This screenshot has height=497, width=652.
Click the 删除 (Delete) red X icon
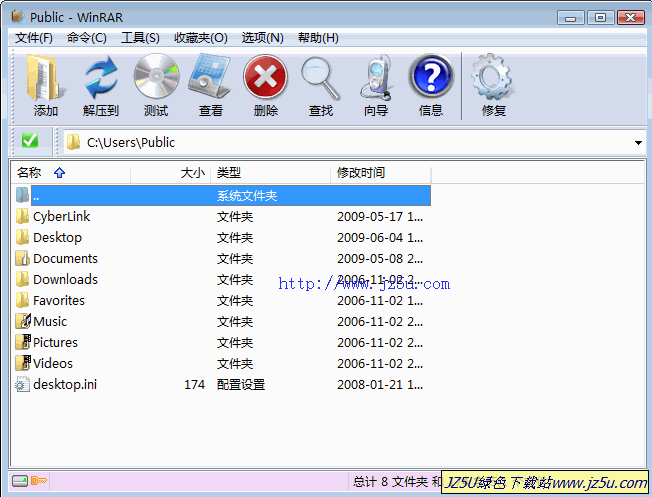pos(265,77)
